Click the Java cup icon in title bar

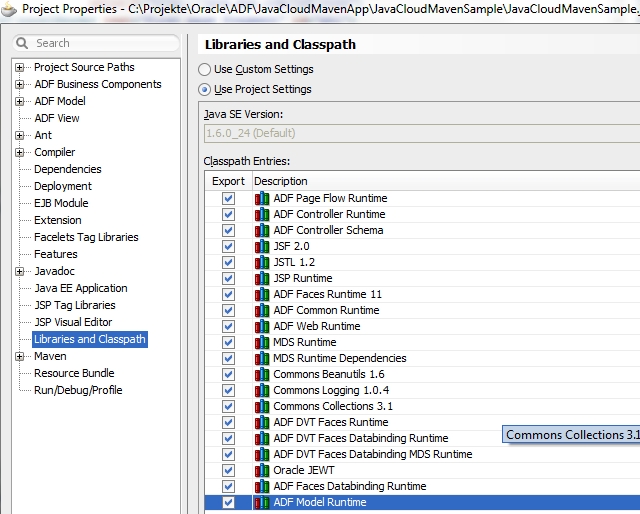pyautogui.click(x=9, y=9)
